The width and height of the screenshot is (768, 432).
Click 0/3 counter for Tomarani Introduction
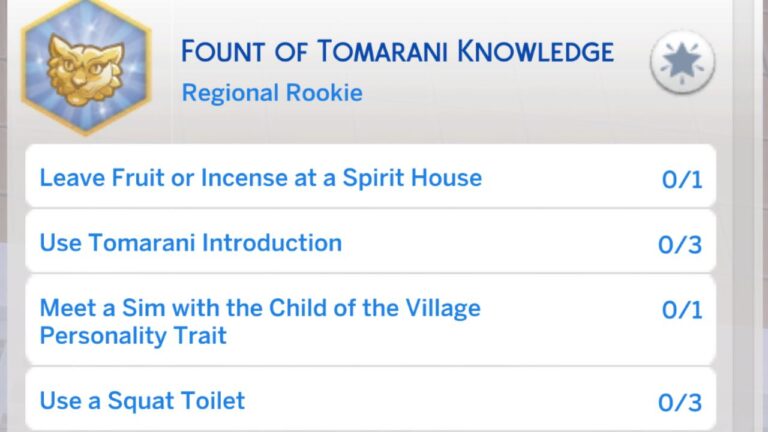[x=680, y=245]
